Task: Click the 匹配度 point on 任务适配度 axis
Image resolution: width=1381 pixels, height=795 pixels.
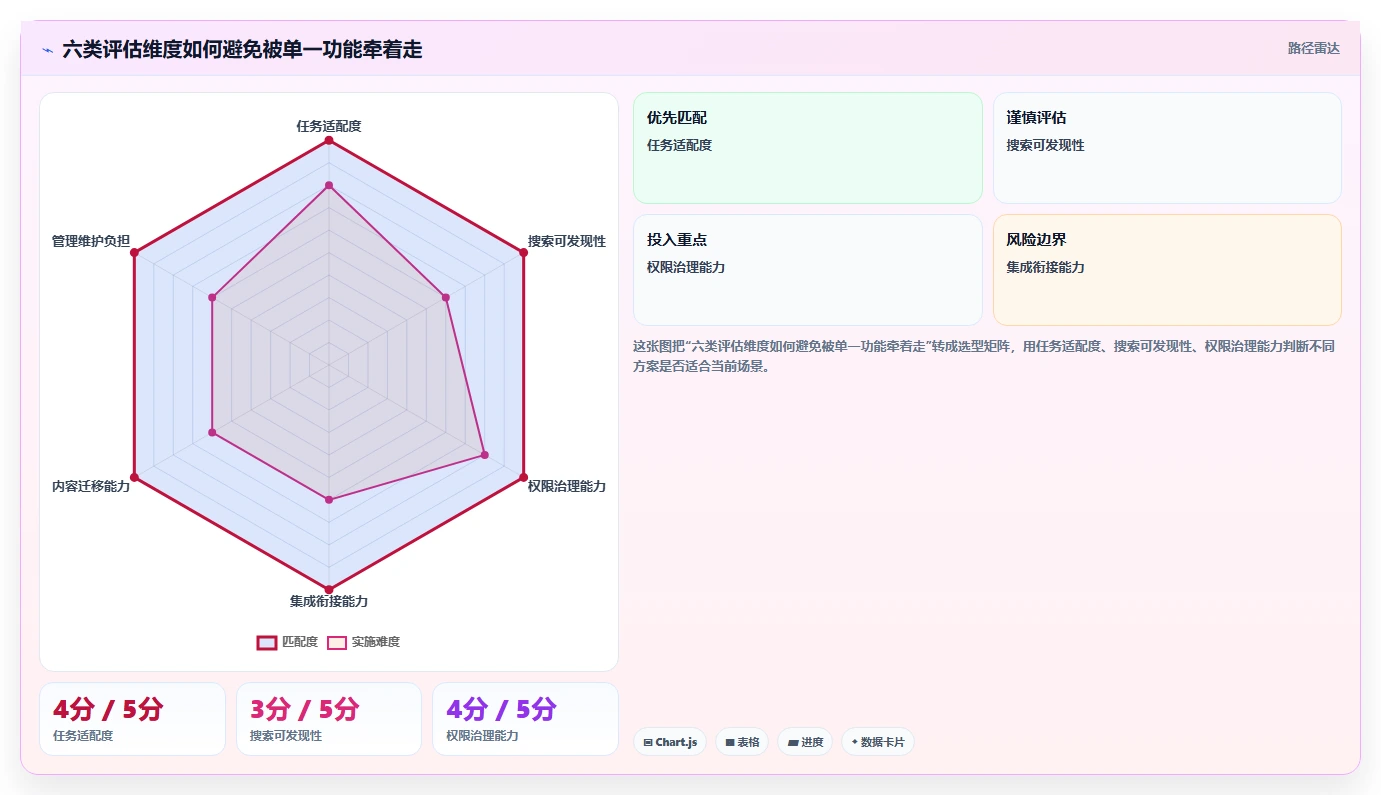Action: pos(328,140)
